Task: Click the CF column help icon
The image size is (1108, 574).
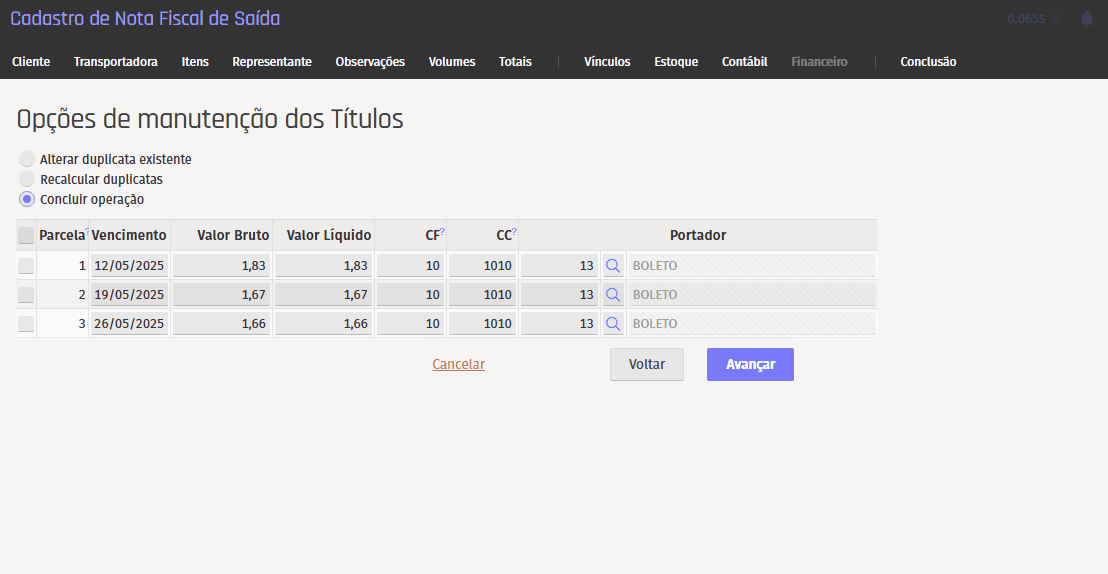Action: [x=442, y=232]
